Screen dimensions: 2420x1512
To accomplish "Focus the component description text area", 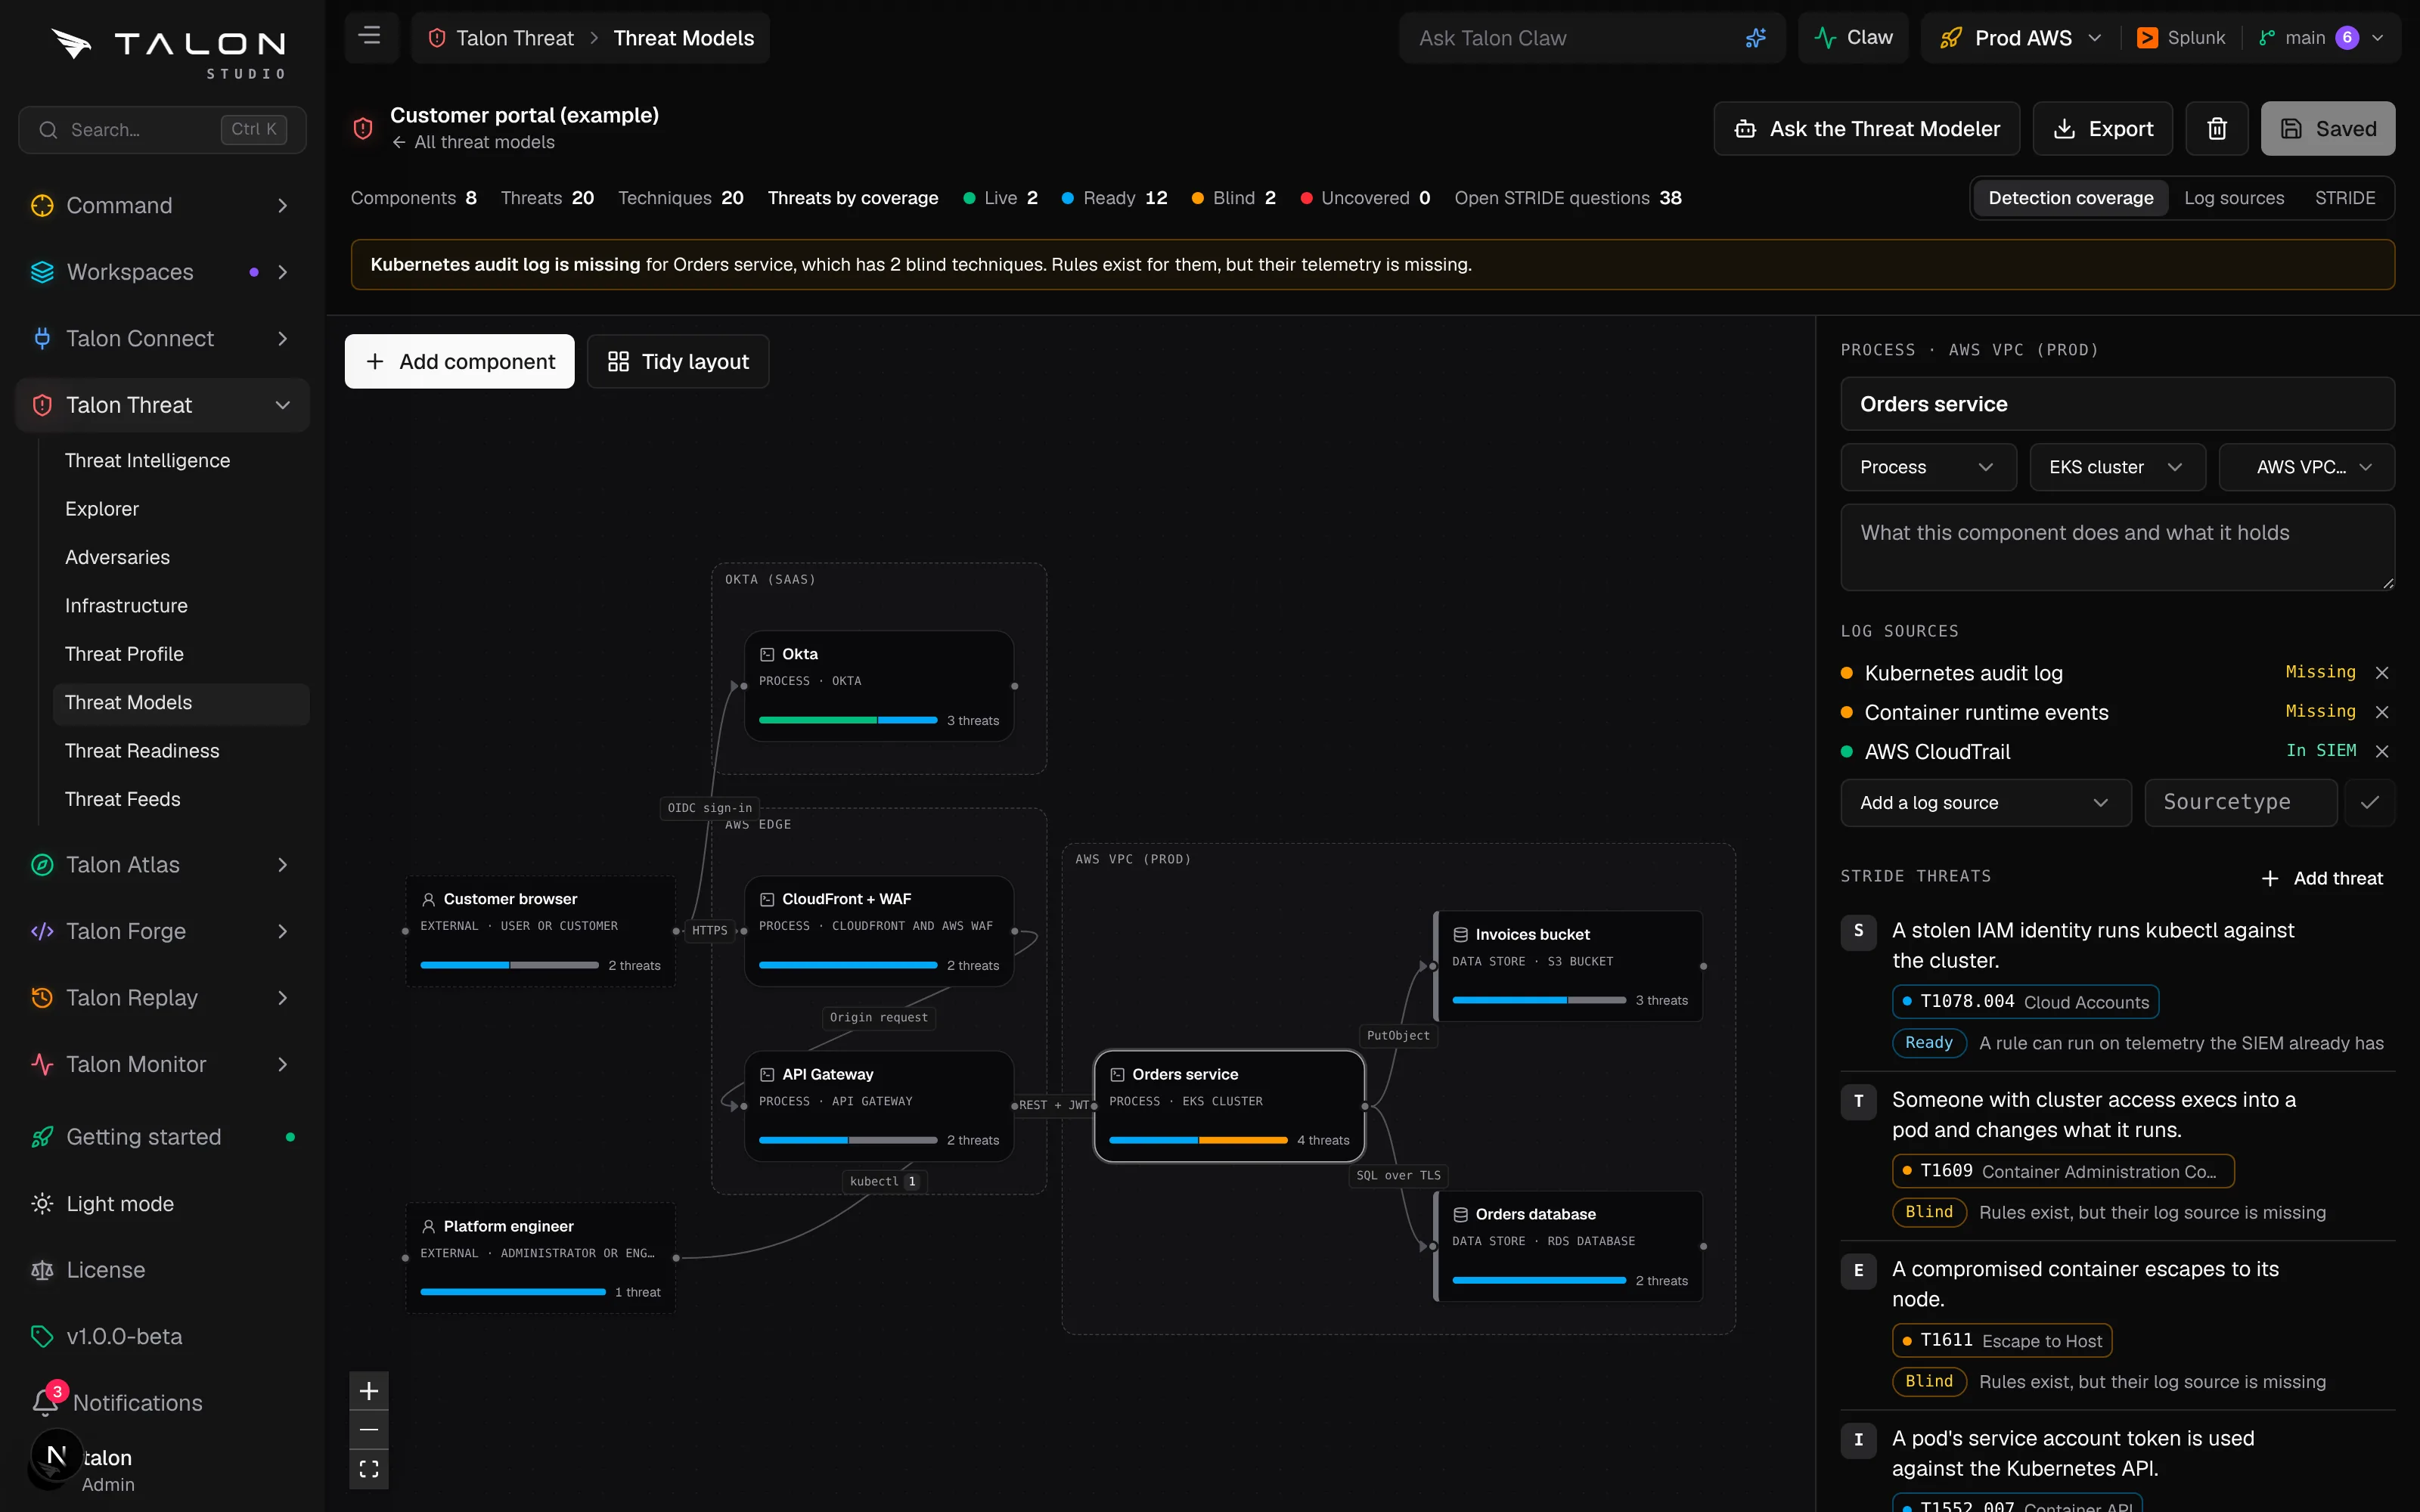I will click(2117, 547).
